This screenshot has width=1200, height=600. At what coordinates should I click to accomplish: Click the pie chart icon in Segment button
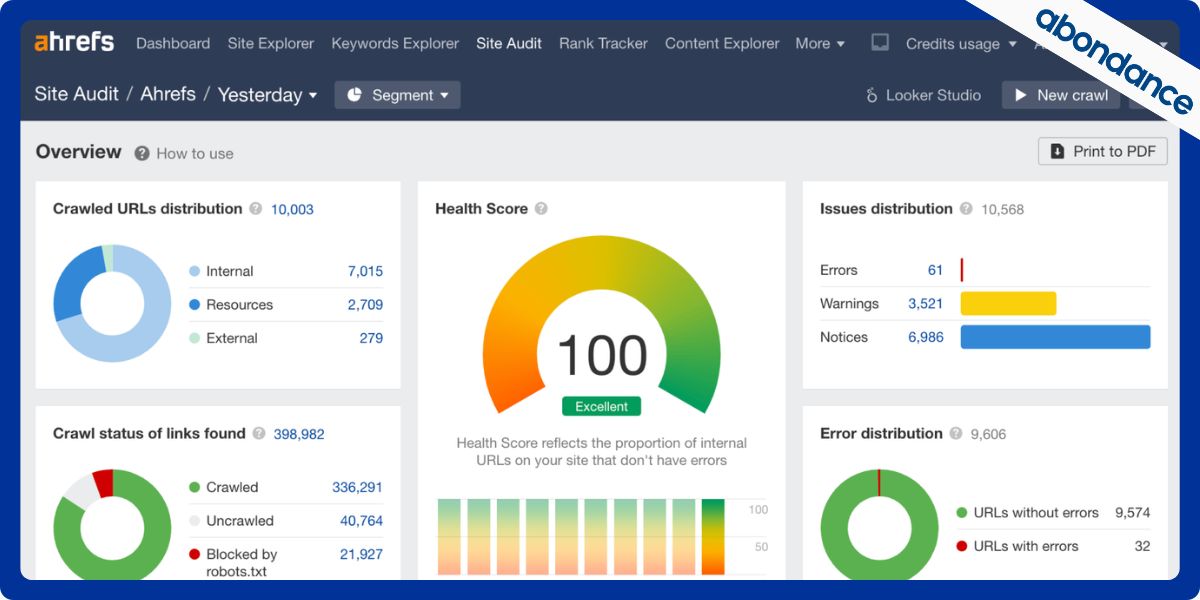pyautogui.click(x=355, y=95)
